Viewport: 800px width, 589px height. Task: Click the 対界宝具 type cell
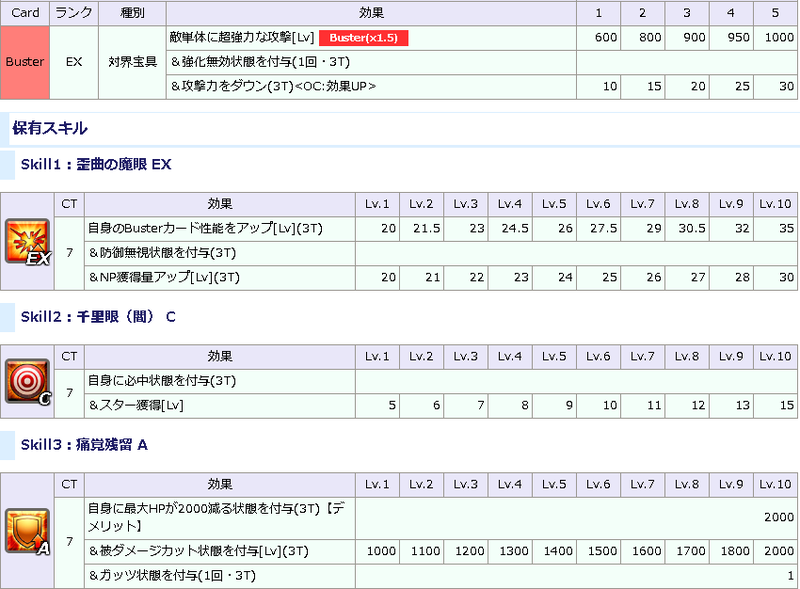[x=132, y=62]
